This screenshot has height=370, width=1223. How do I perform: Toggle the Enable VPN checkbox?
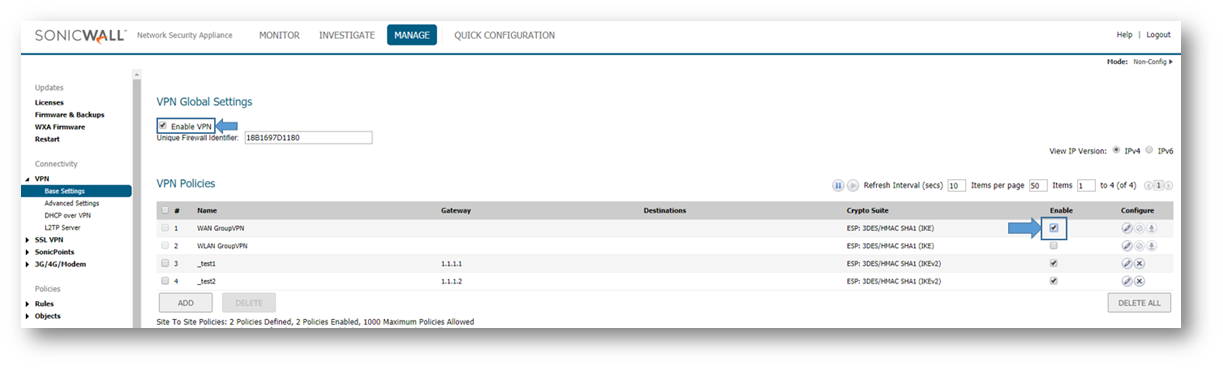click(x=163, y=126)
